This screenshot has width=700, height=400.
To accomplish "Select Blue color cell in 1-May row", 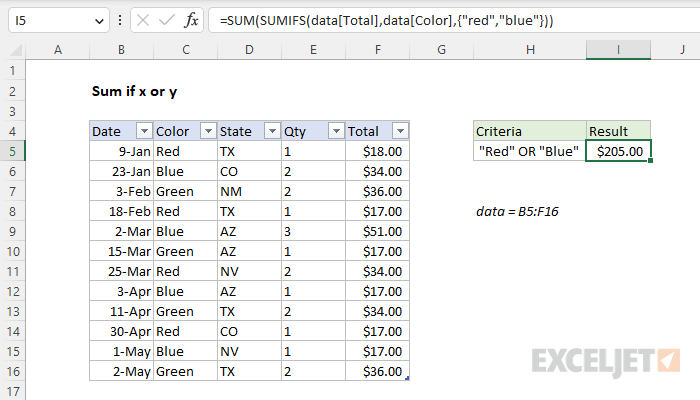I will point(186,351).
